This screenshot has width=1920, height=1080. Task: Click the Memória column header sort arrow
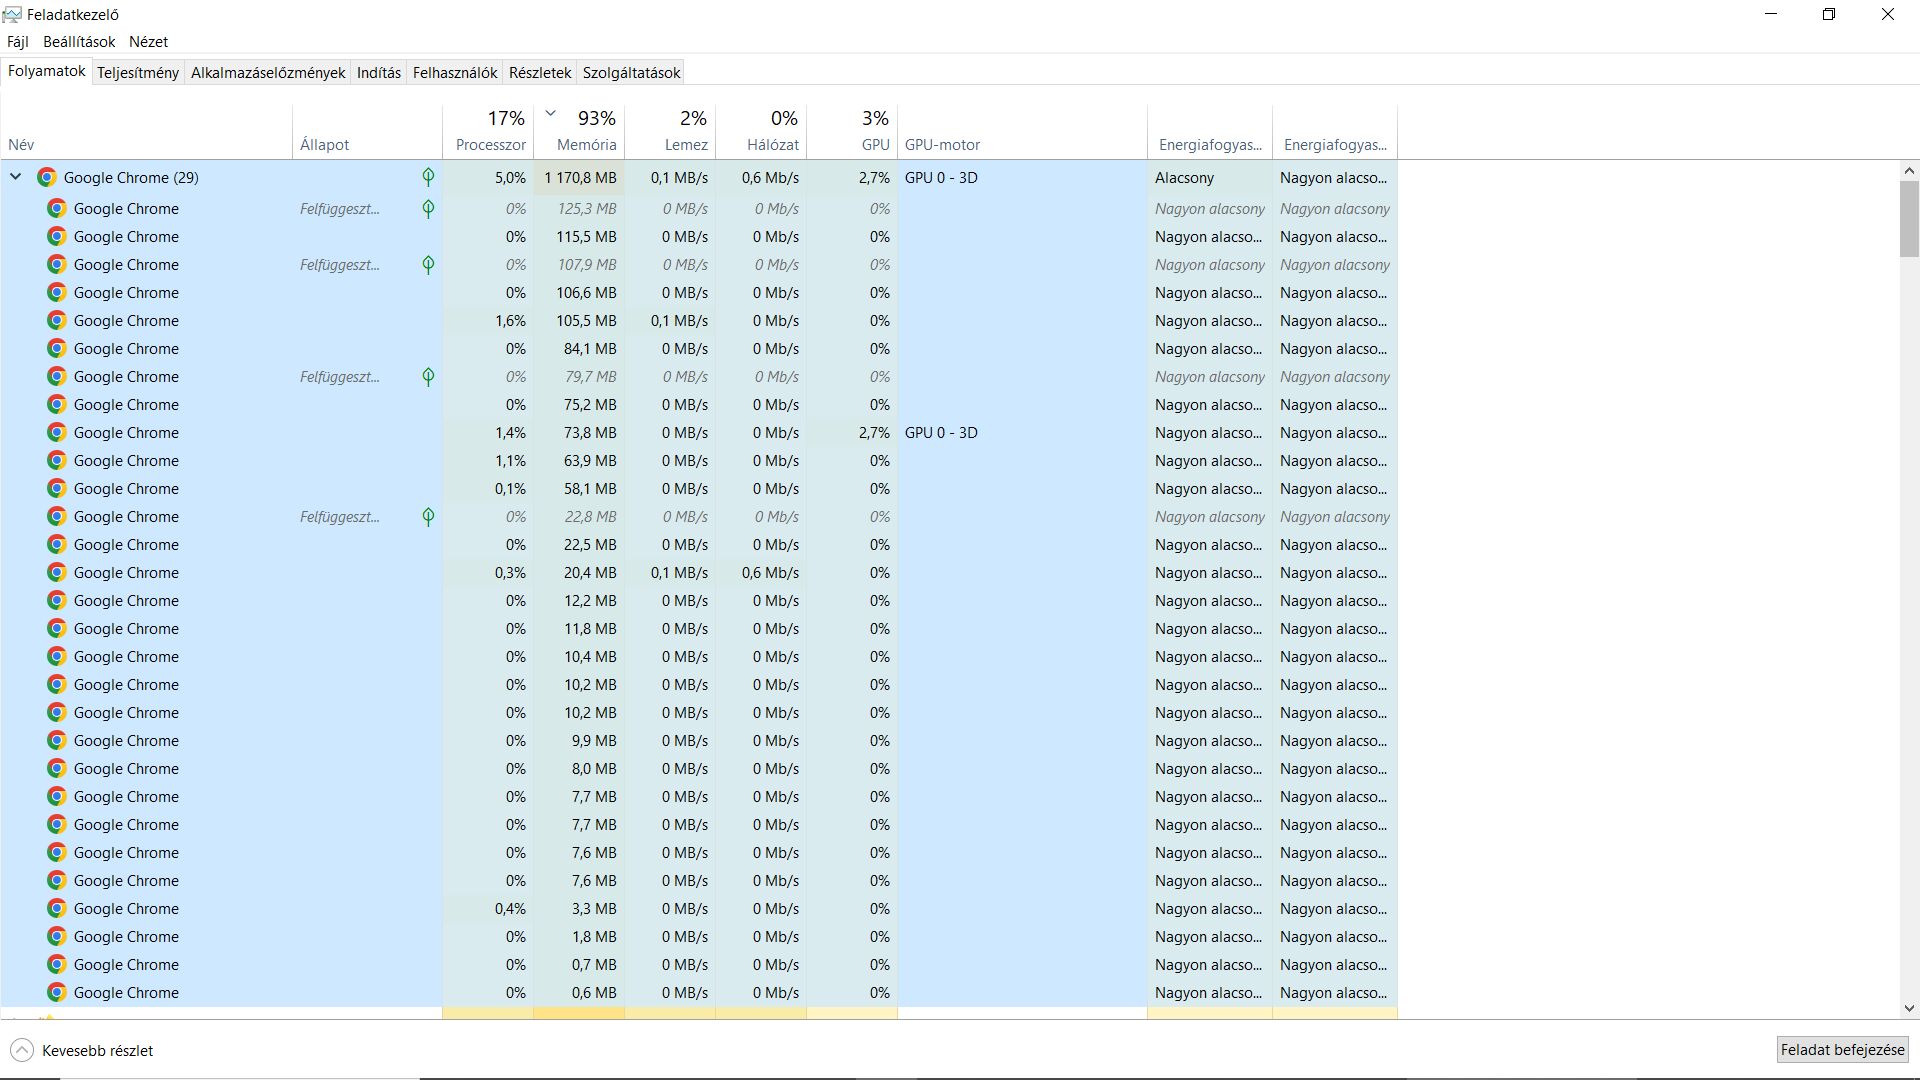click(550, 113)
